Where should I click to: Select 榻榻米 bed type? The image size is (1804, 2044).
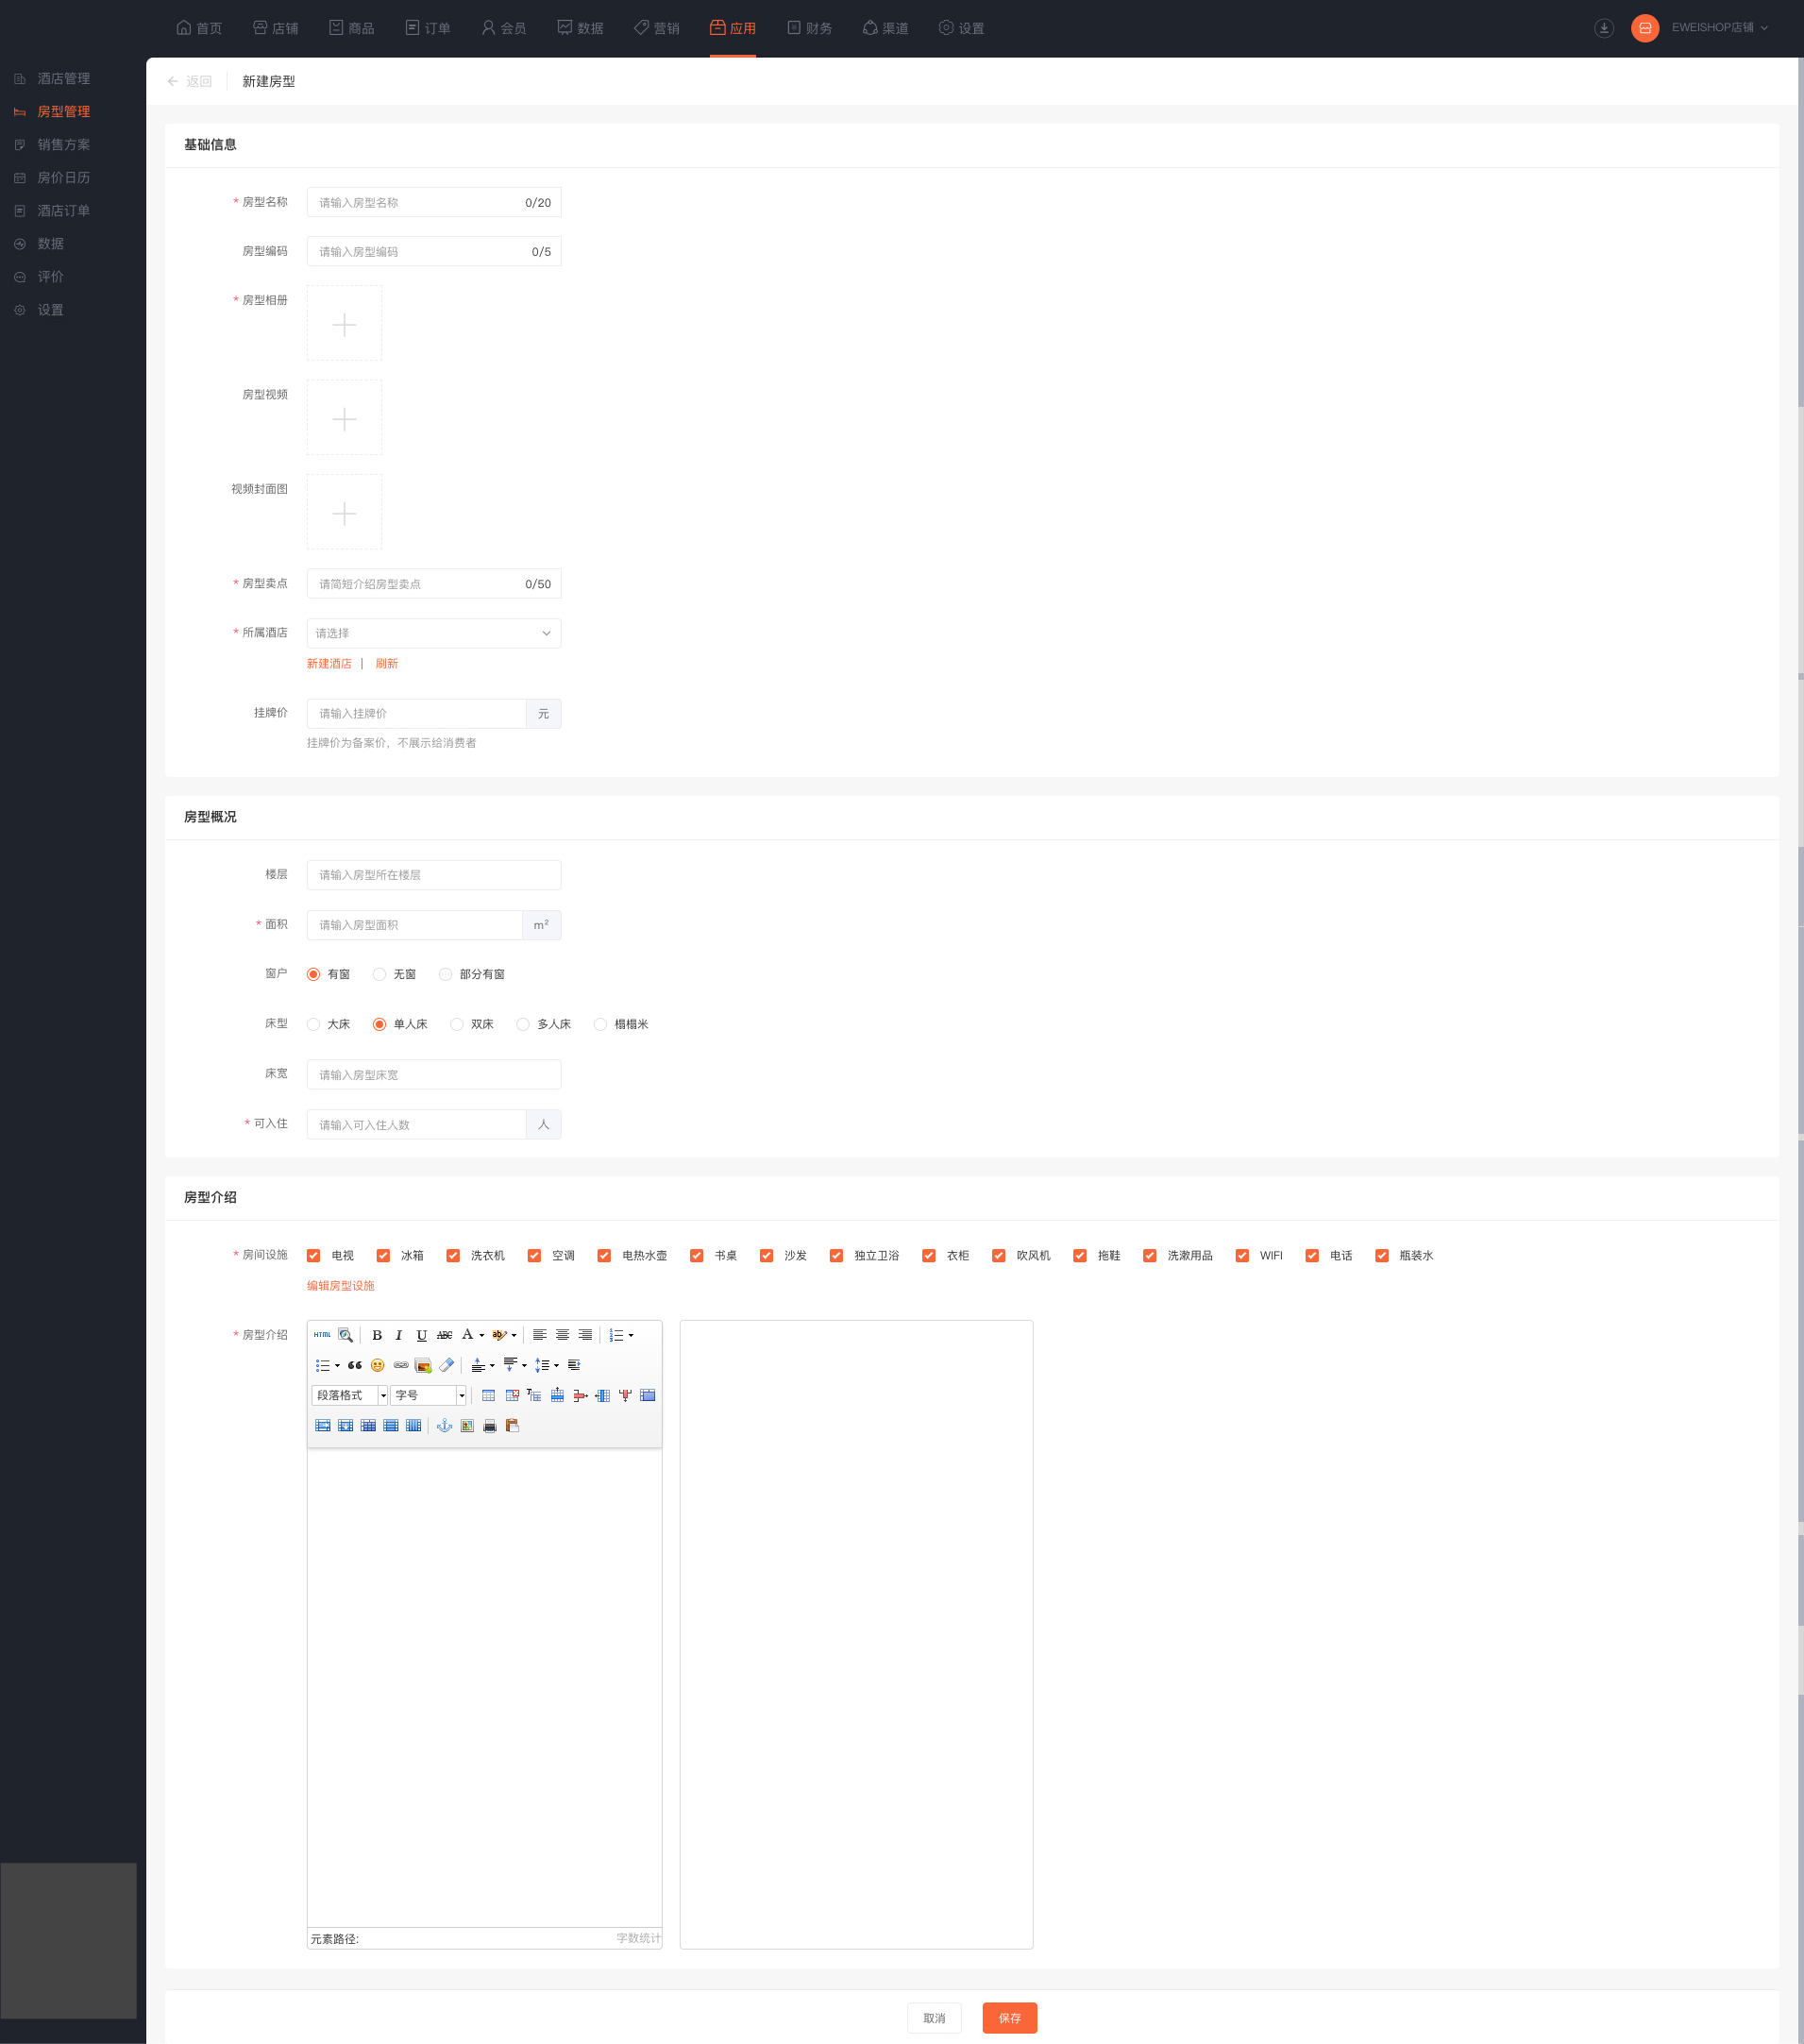pos(621,1024)
